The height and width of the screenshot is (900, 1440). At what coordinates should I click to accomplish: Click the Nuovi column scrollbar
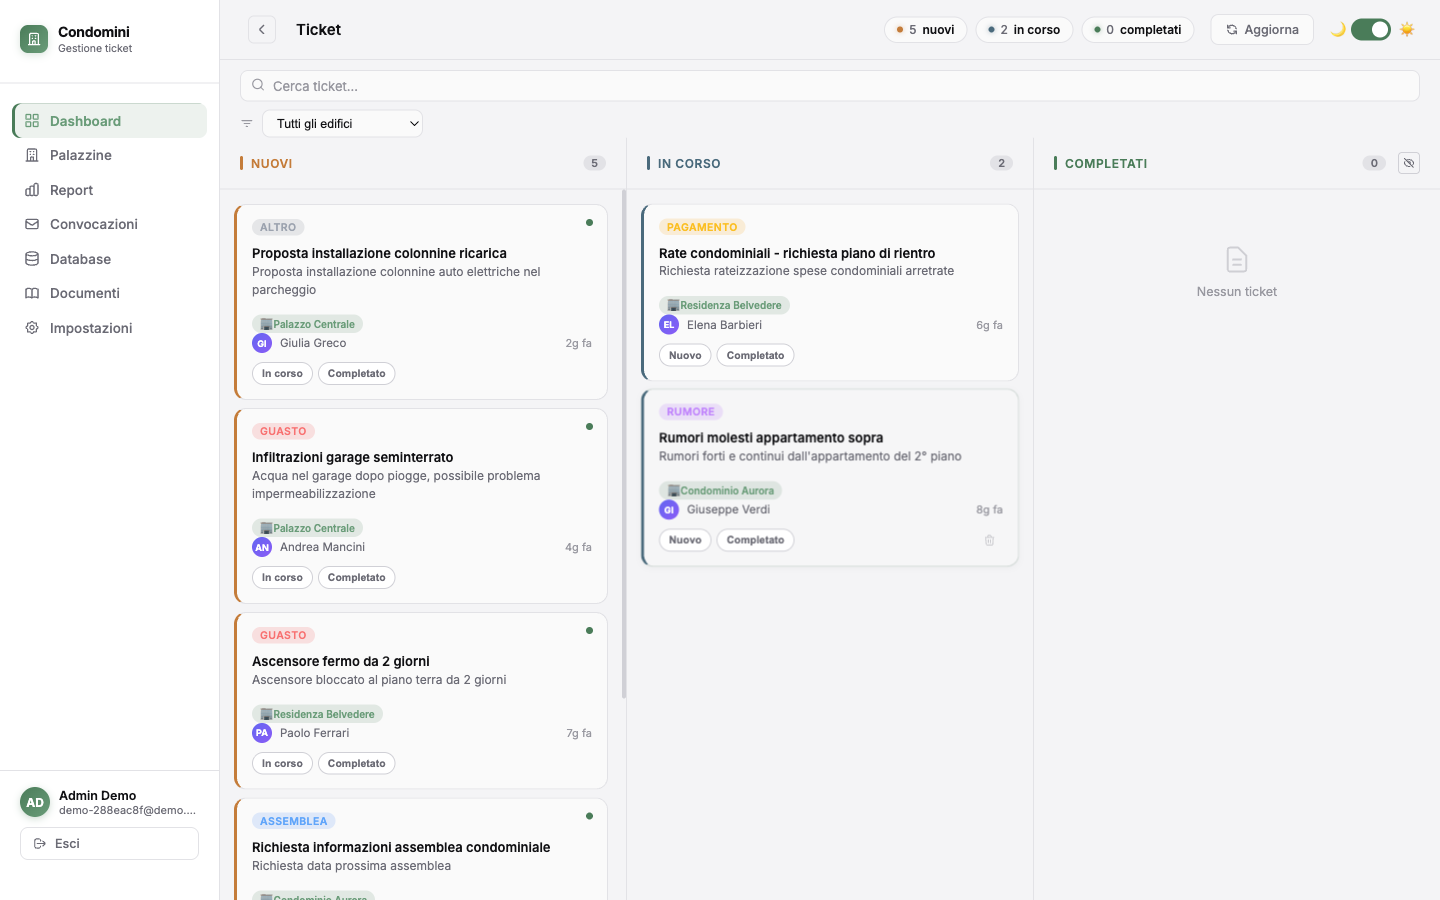624,444
